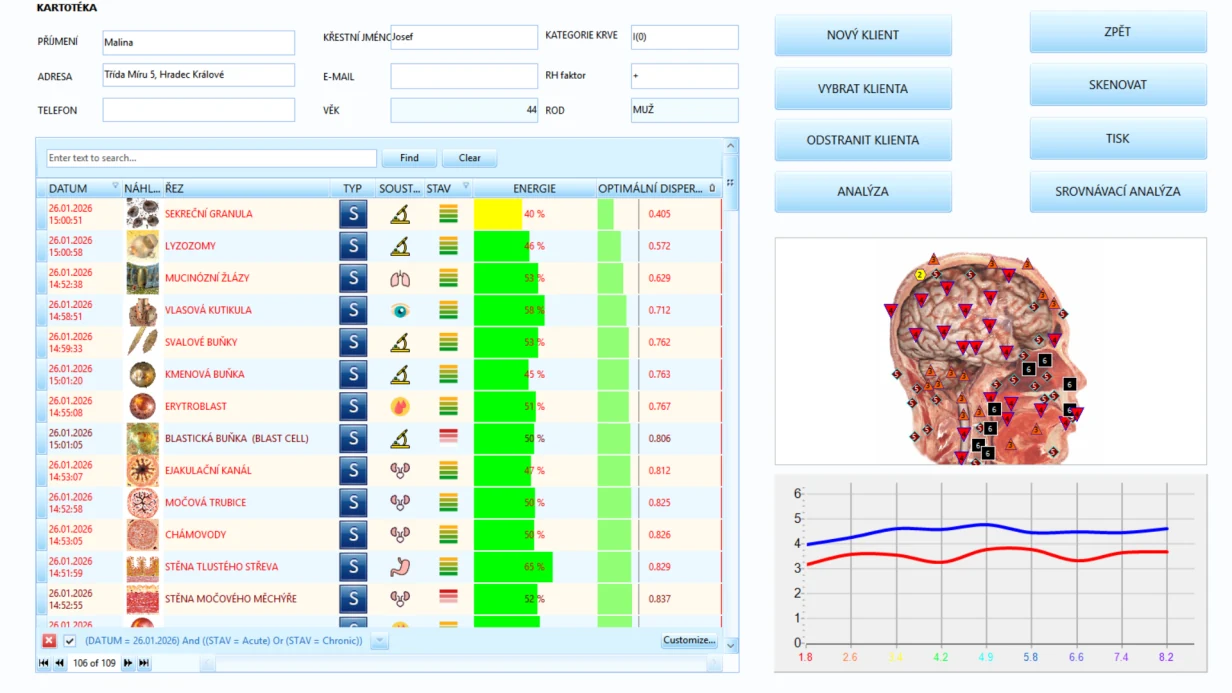Viewport: 1232px width, 693px height.
Task: Click the red X to remove the filter
Action: pos(49,641)
